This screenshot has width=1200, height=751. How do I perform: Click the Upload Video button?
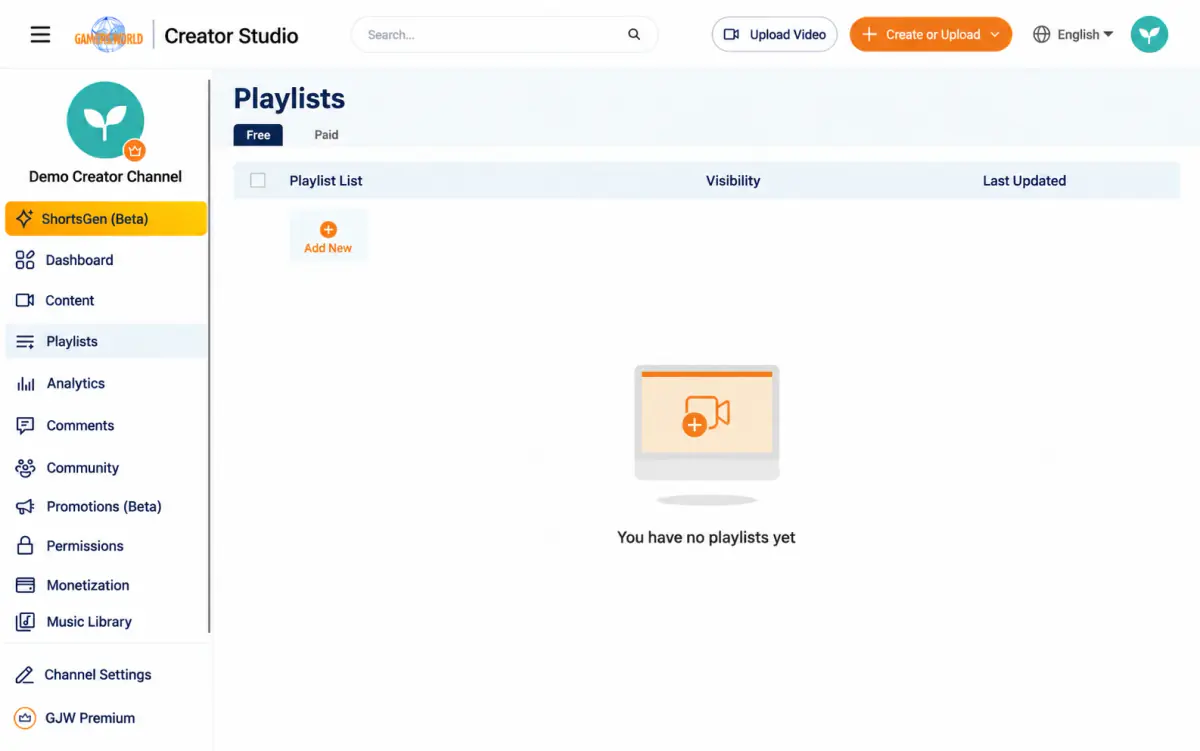[774, 35]
